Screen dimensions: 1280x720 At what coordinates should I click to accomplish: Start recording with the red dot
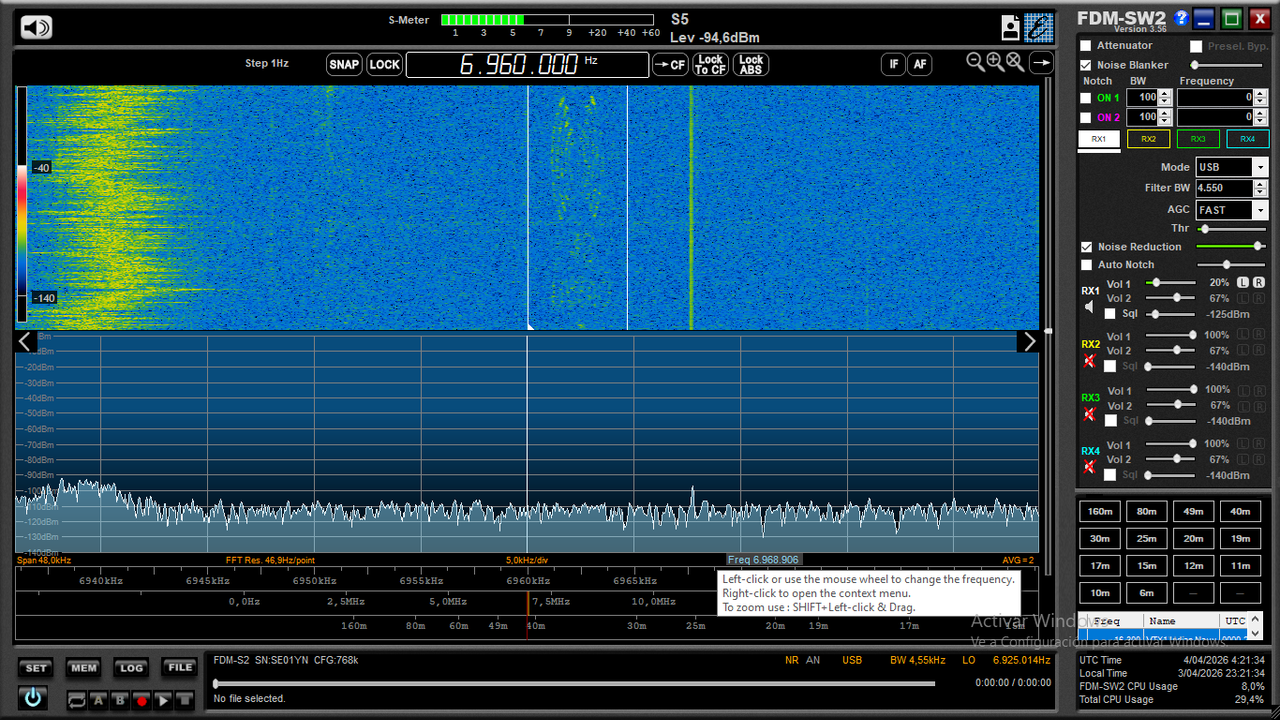click(x=142, y=701)
